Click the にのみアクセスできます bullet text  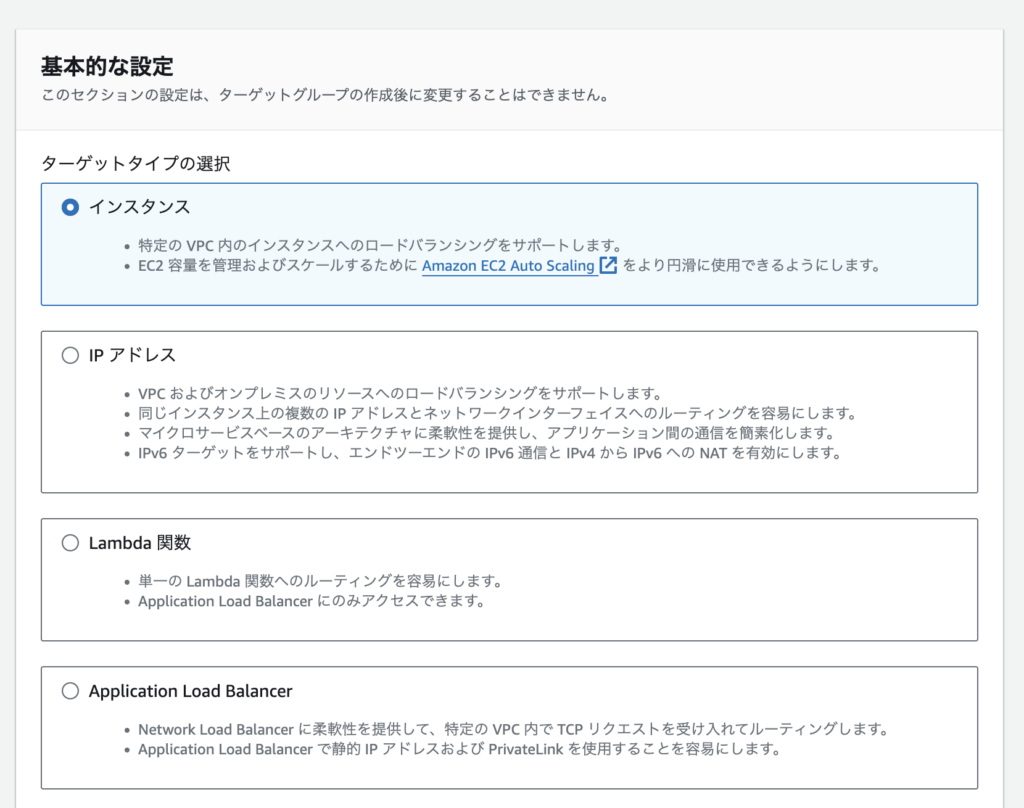(311, 601)
